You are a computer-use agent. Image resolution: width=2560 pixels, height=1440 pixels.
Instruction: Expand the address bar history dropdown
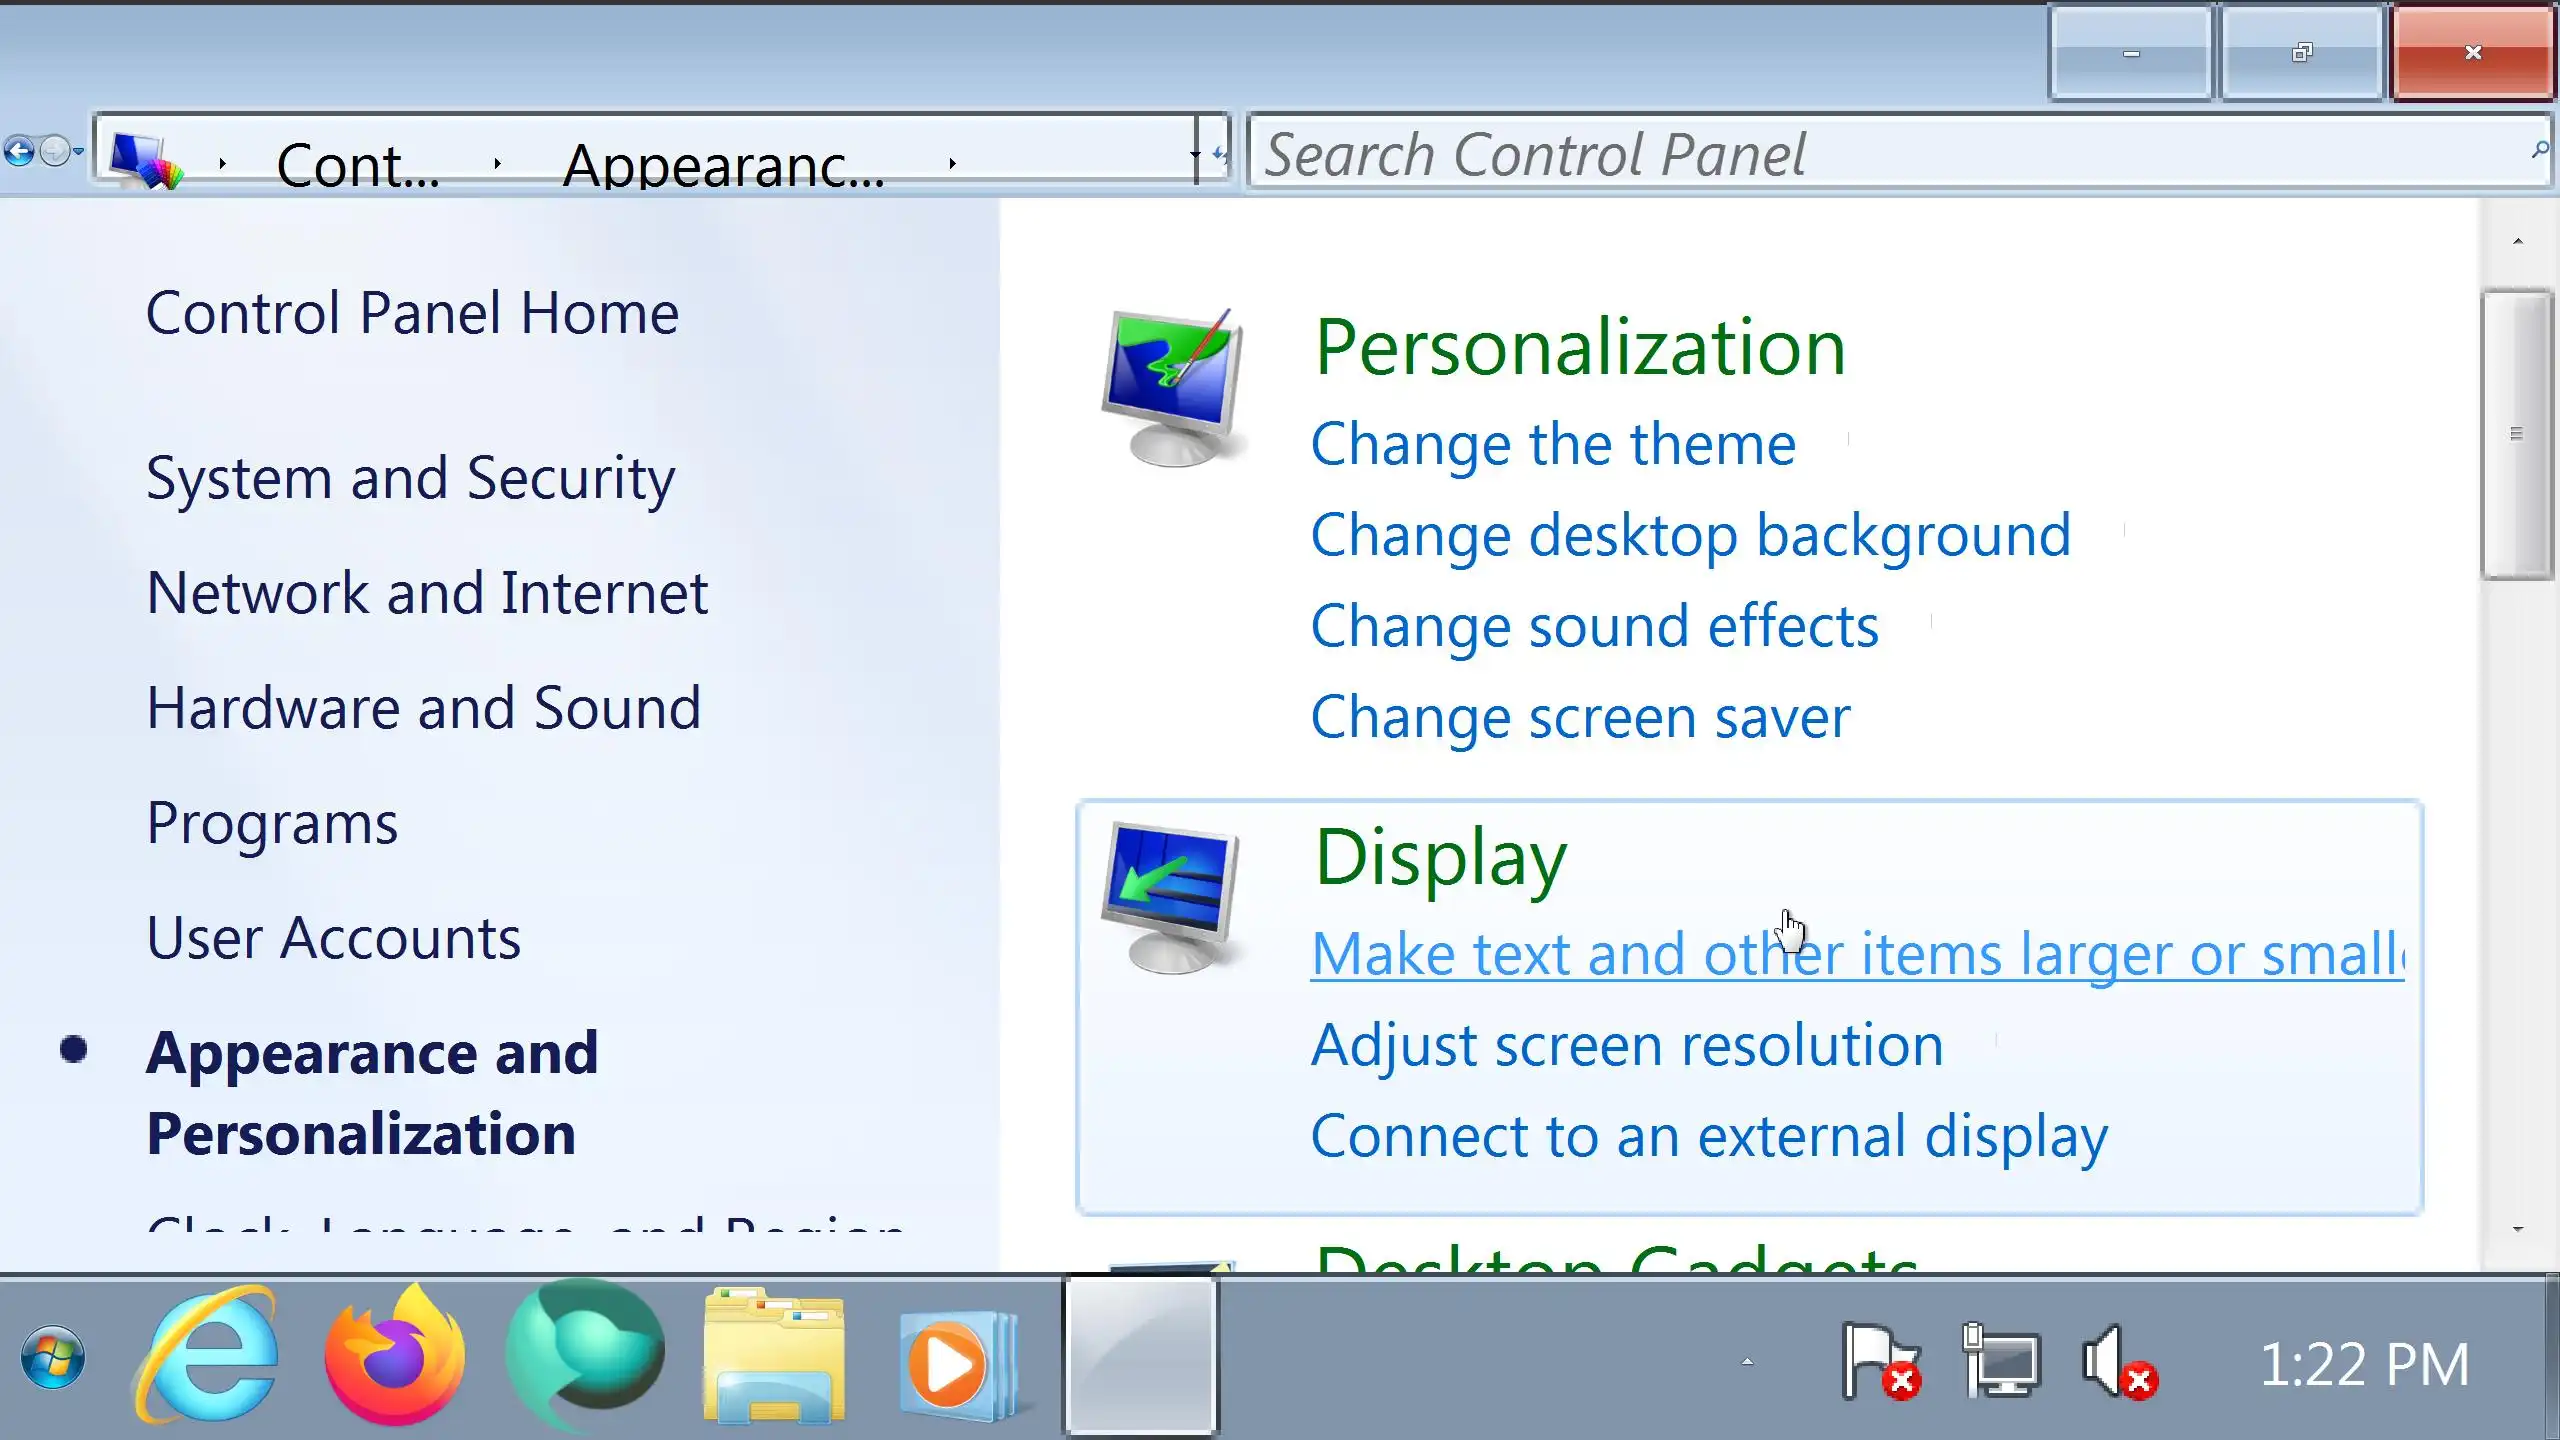tap(1196, 156)
